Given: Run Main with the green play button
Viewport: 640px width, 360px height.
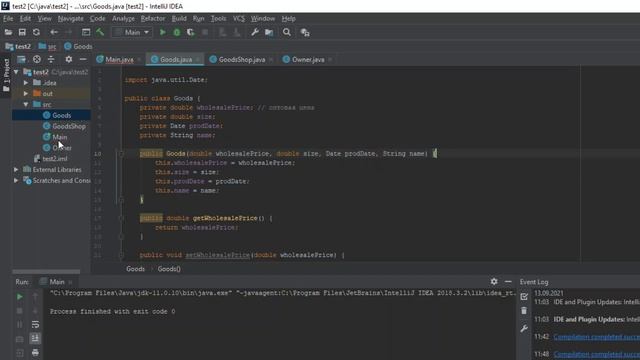Looking at the screenshot, I should click(162, 32).
